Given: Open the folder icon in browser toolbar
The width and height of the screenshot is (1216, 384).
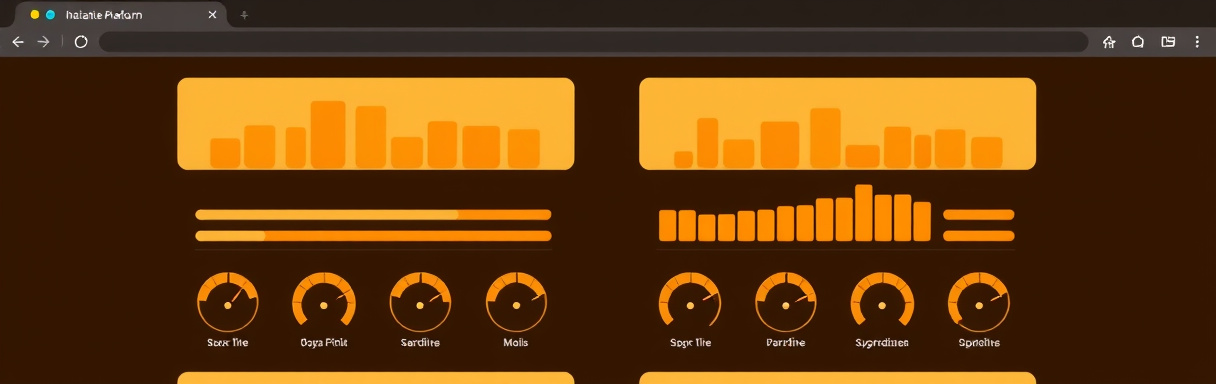Looking at the screenshot, I should click(1168, 42).
